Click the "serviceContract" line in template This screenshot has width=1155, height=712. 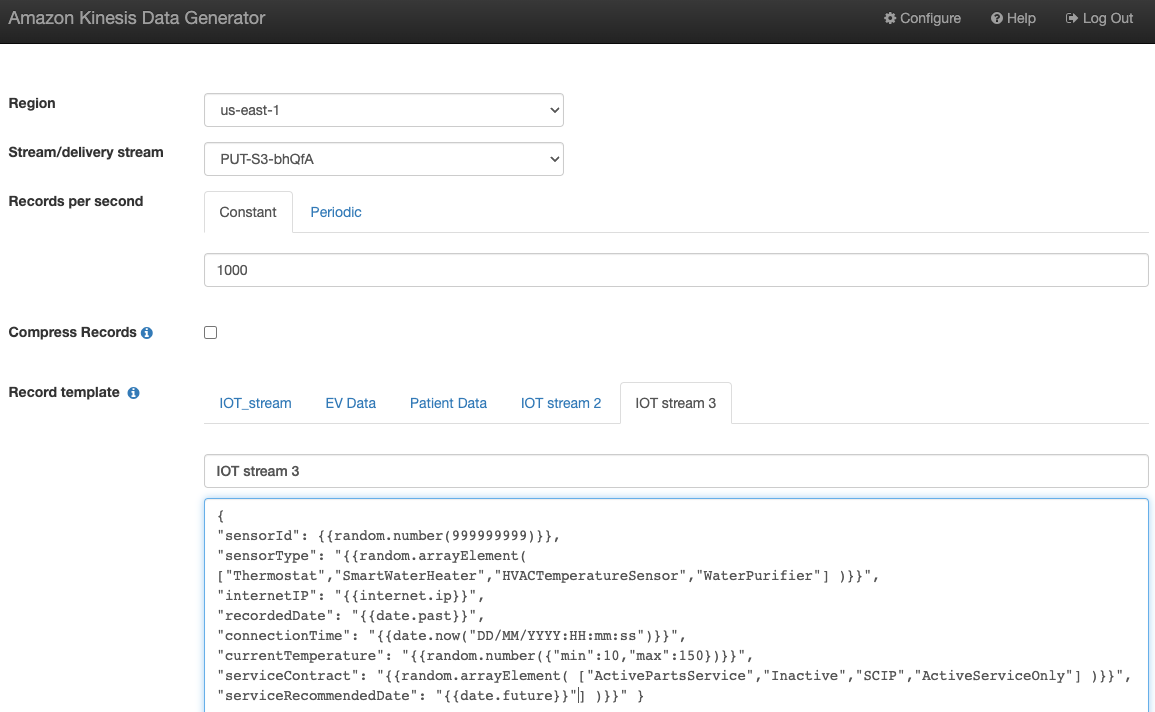coord(674,675)
